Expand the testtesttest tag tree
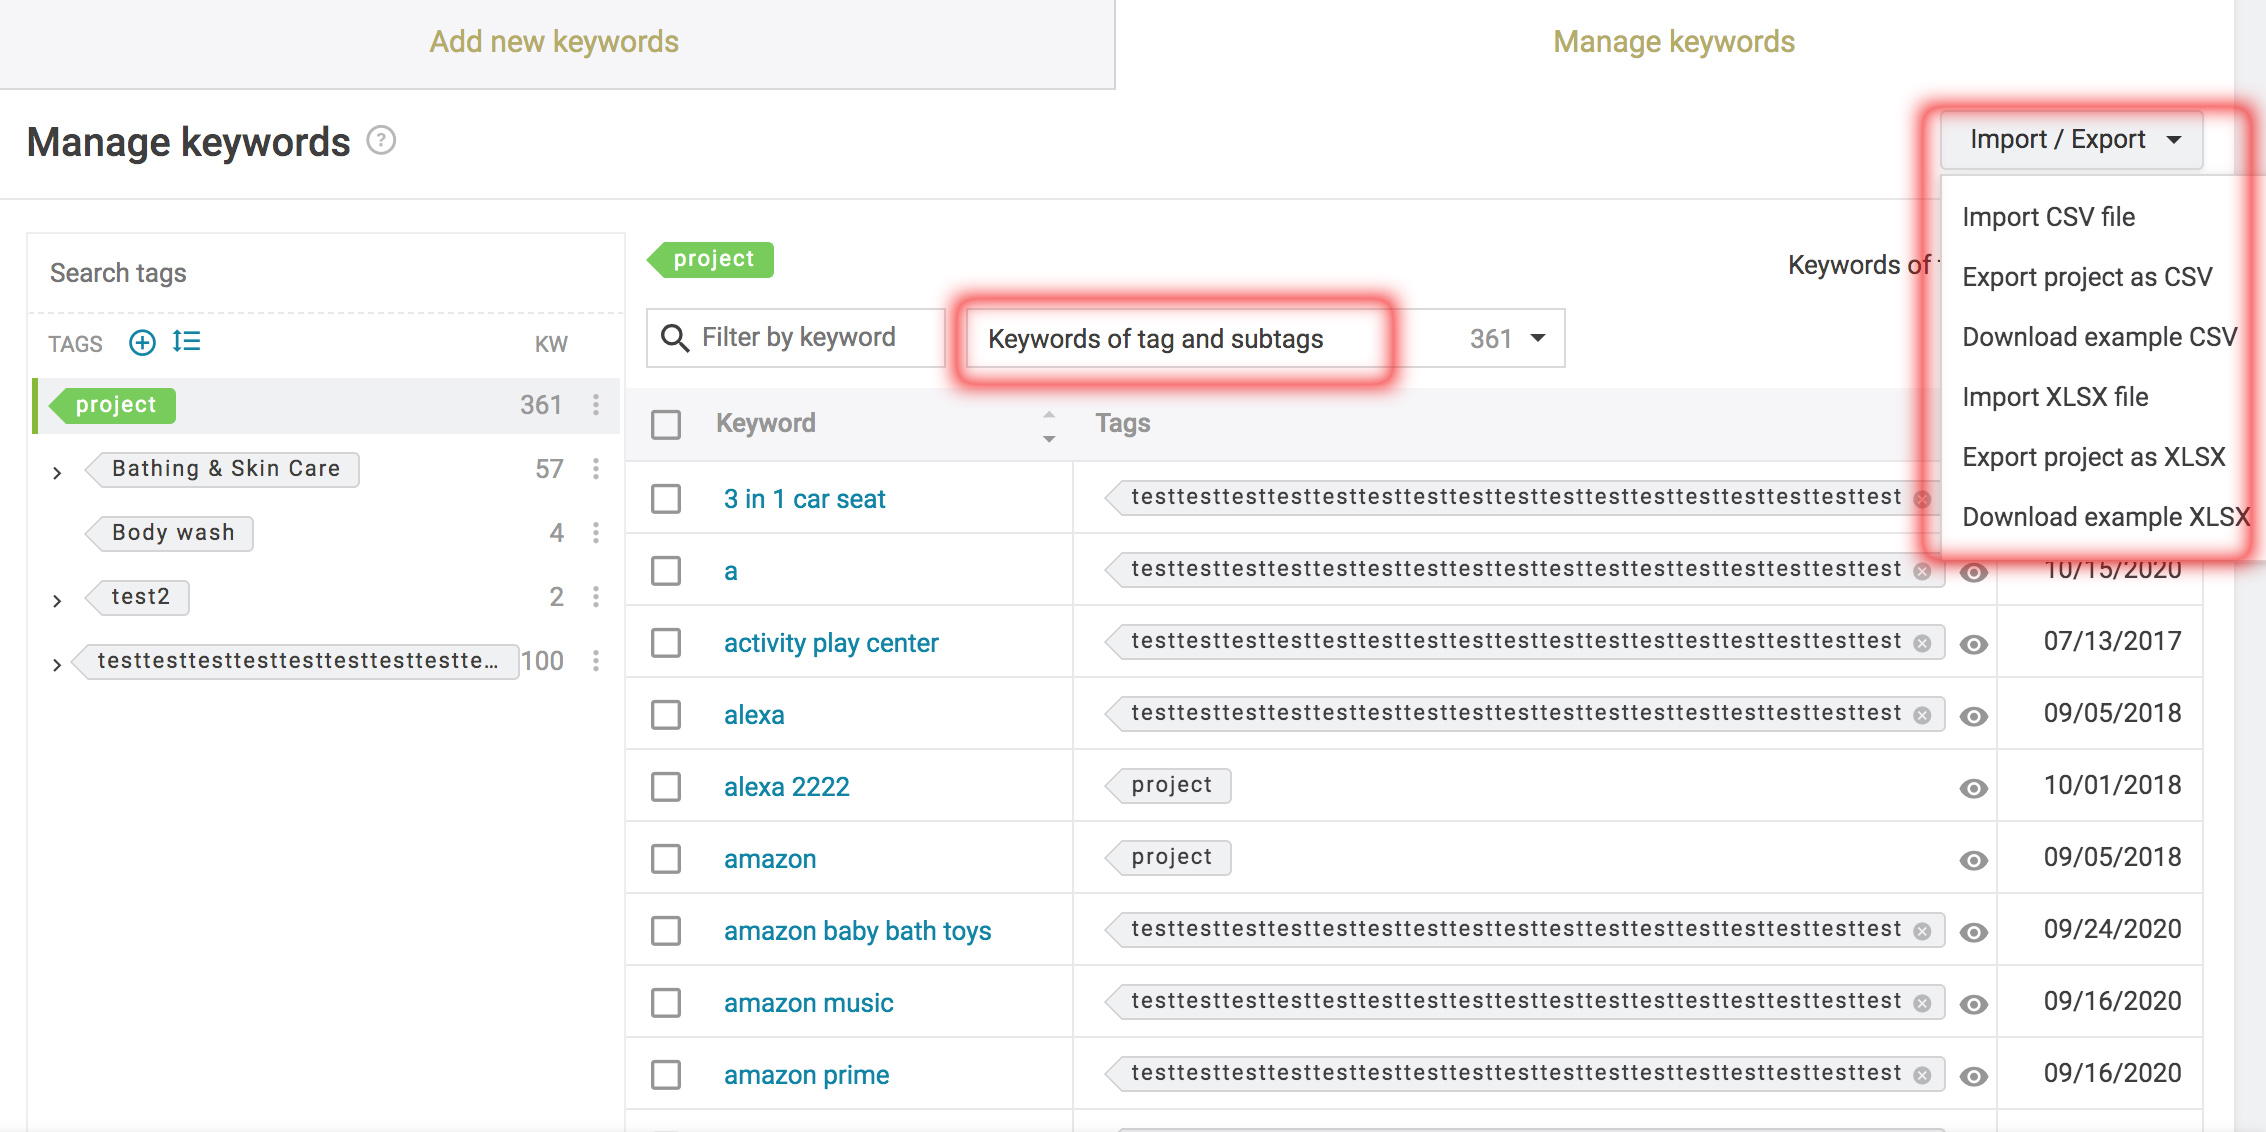 point(57,664)
